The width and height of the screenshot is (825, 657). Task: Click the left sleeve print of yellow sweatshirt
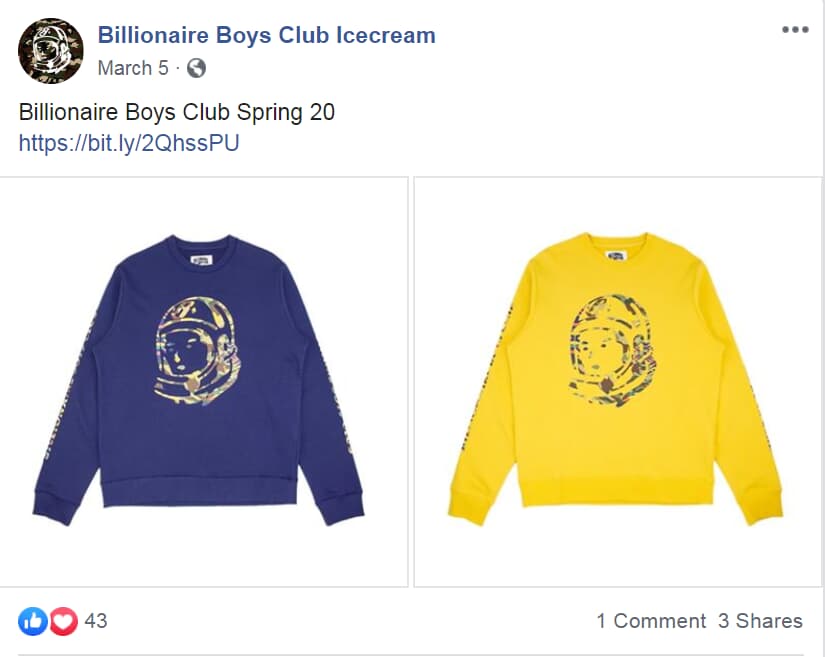pyautogui.click(x=485, y=377)
